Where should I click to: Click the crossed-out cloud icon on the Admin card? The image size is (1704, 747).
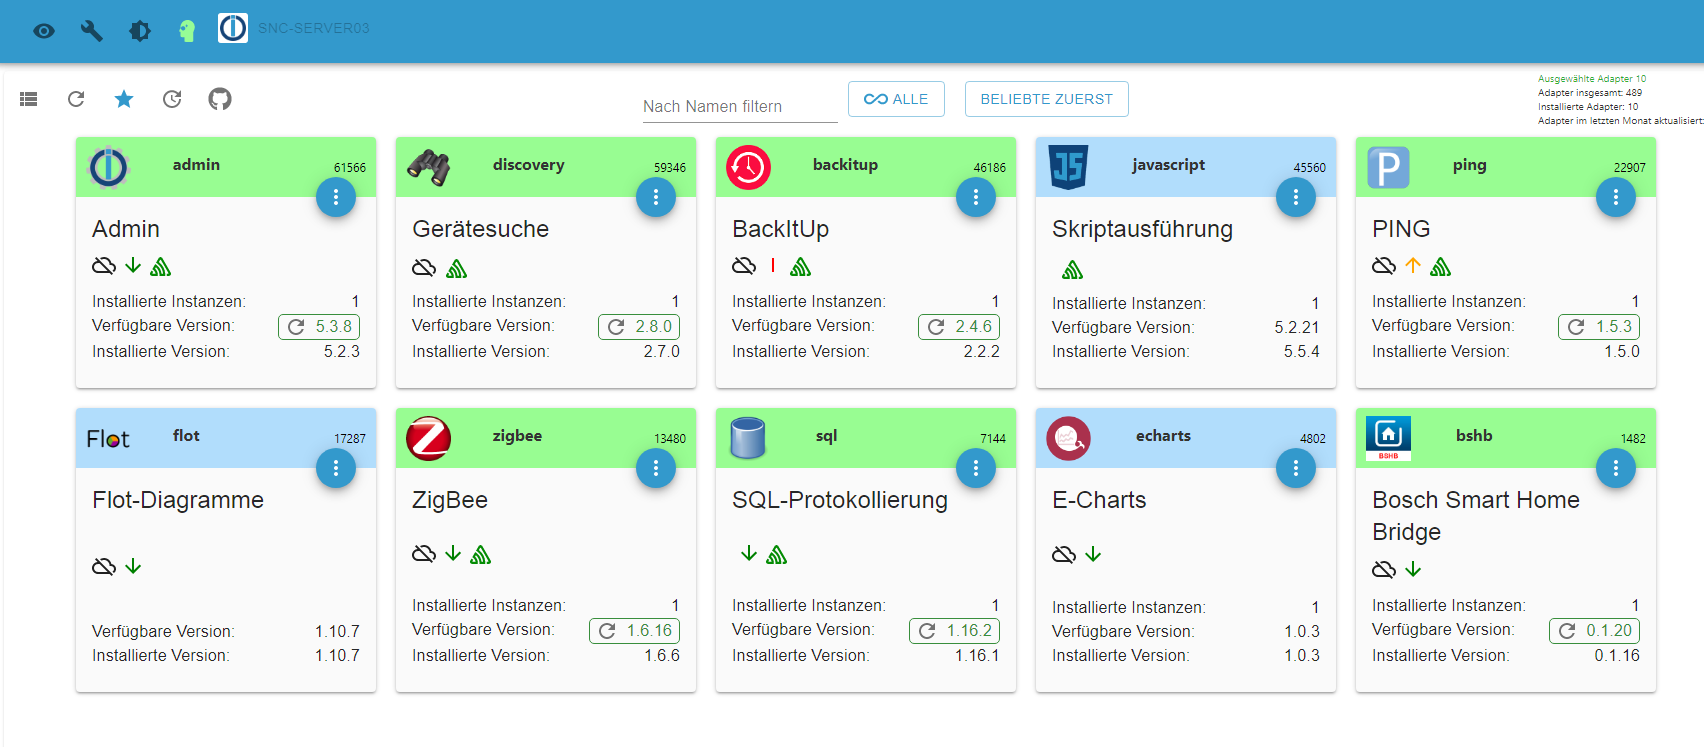(x=104, y=266)
